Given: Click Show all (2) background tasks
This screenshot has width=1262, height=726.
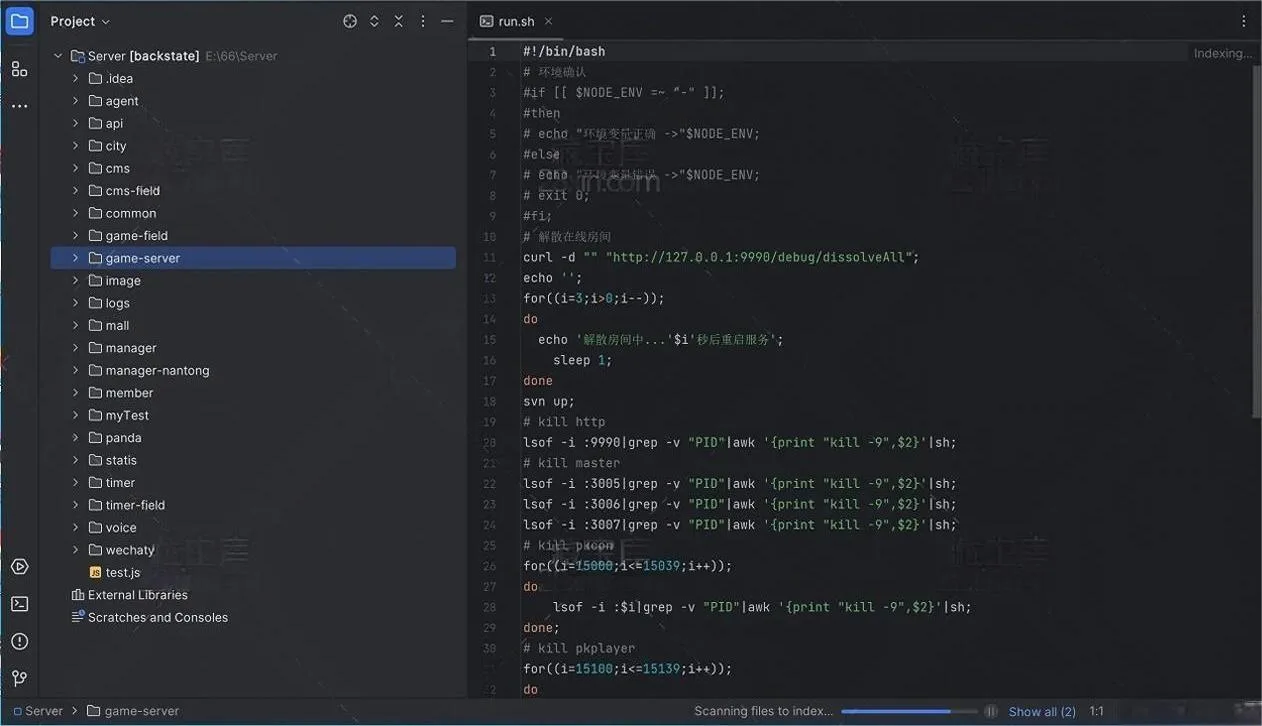Looking at the screenshot, I should coord(1042,711).
